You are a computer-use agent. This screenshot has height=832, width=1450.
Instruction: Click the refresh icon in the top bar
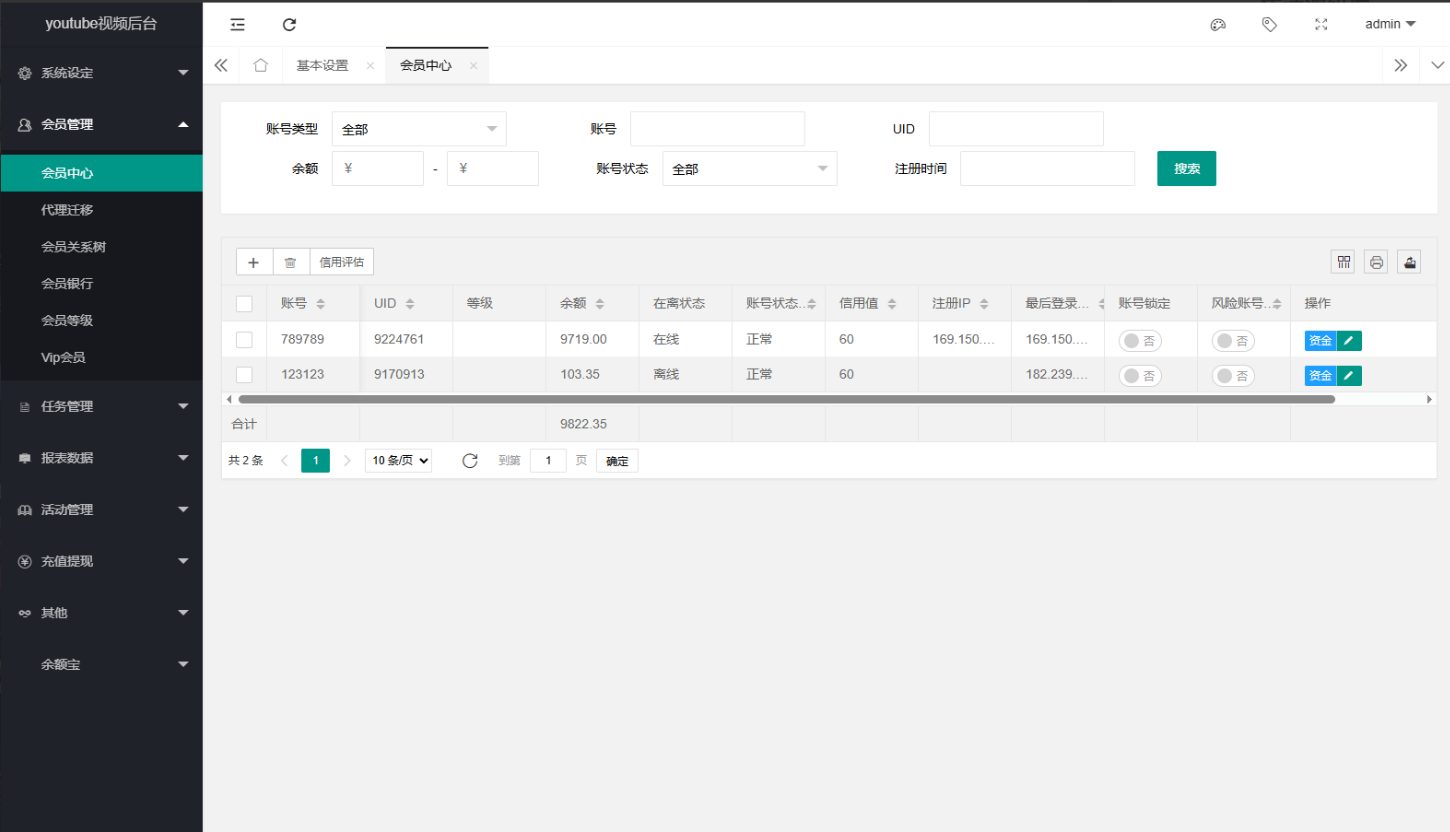point(289,25)
